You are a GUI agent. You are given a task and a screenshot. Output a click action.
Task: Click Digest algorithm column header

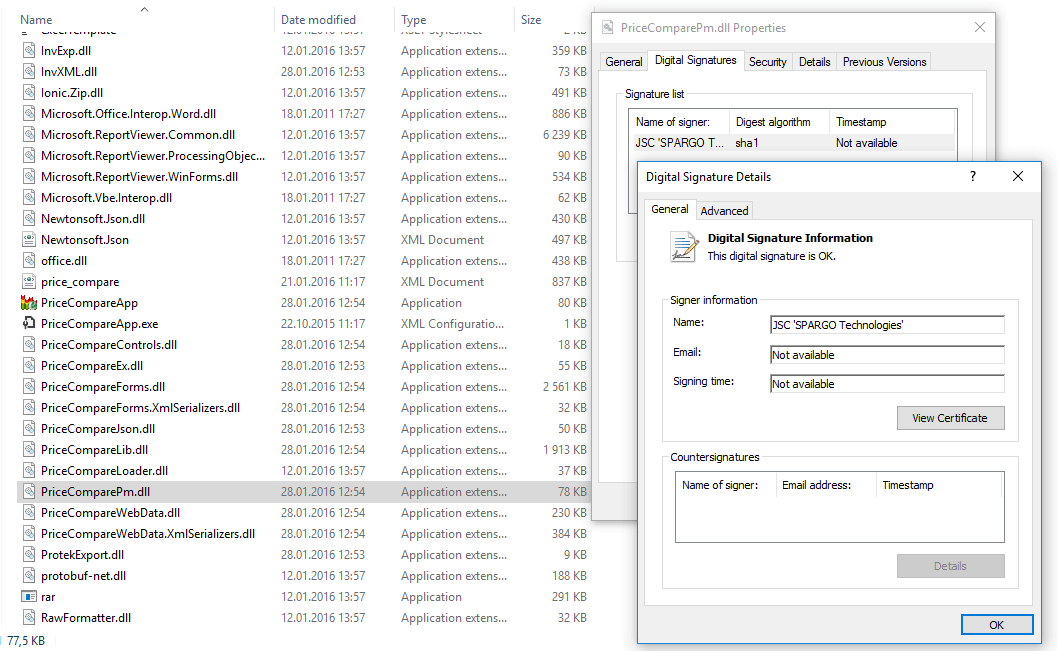779,122
